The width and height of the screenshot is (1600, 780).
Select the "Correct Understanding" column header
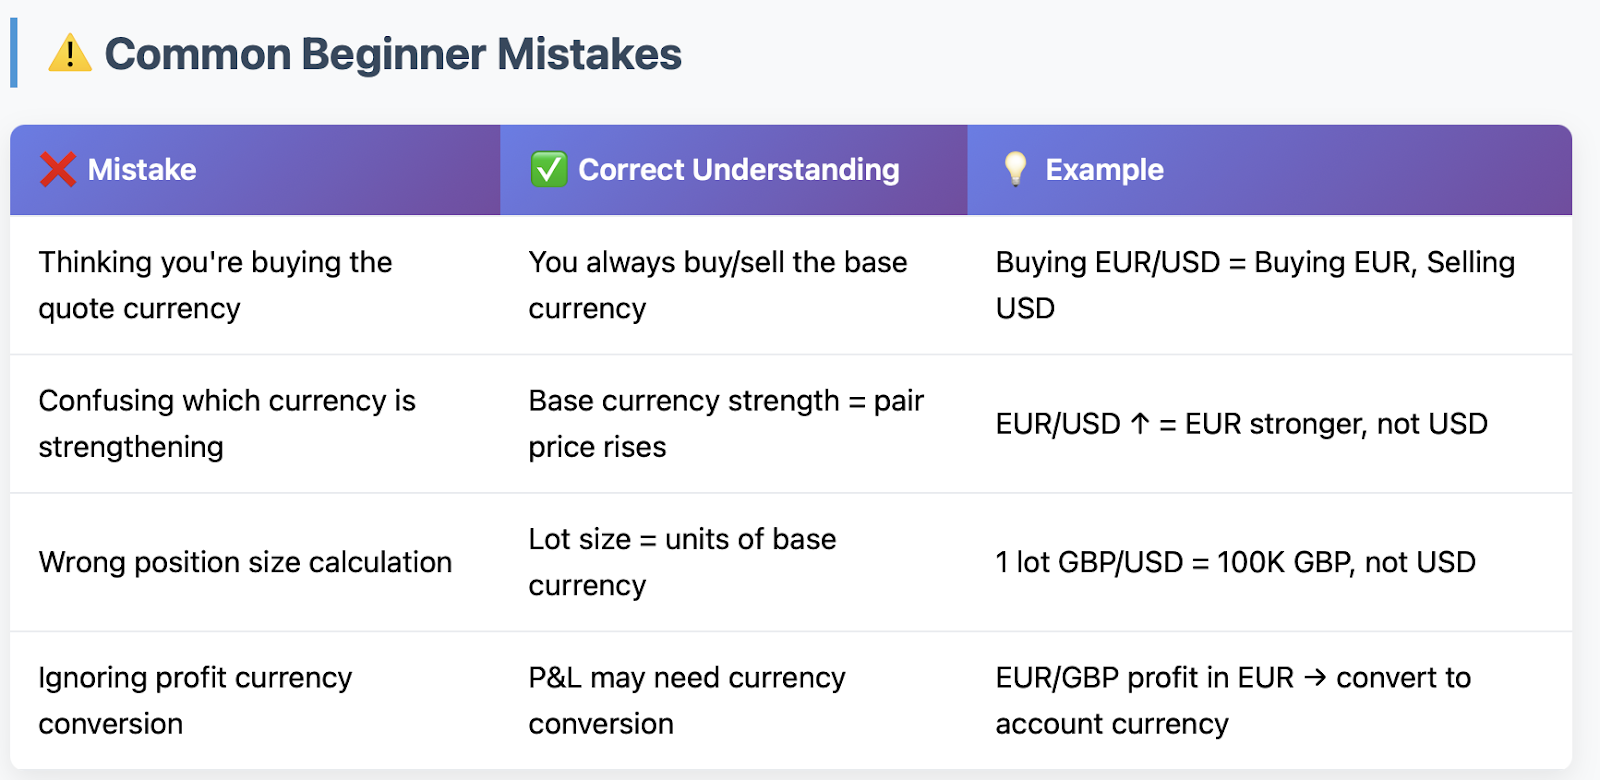click(739, 170)
